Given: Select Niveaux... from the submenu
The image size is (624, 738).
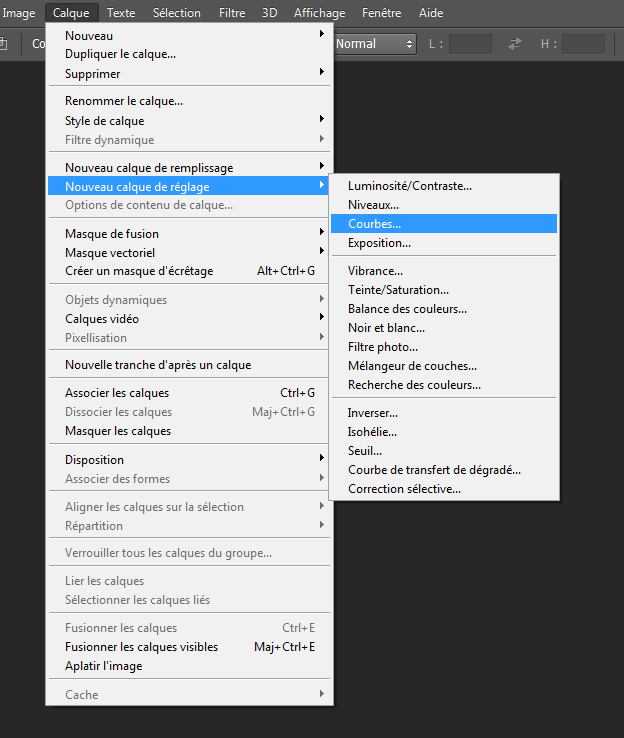Looking at the screenshot, I should [373, 205].
